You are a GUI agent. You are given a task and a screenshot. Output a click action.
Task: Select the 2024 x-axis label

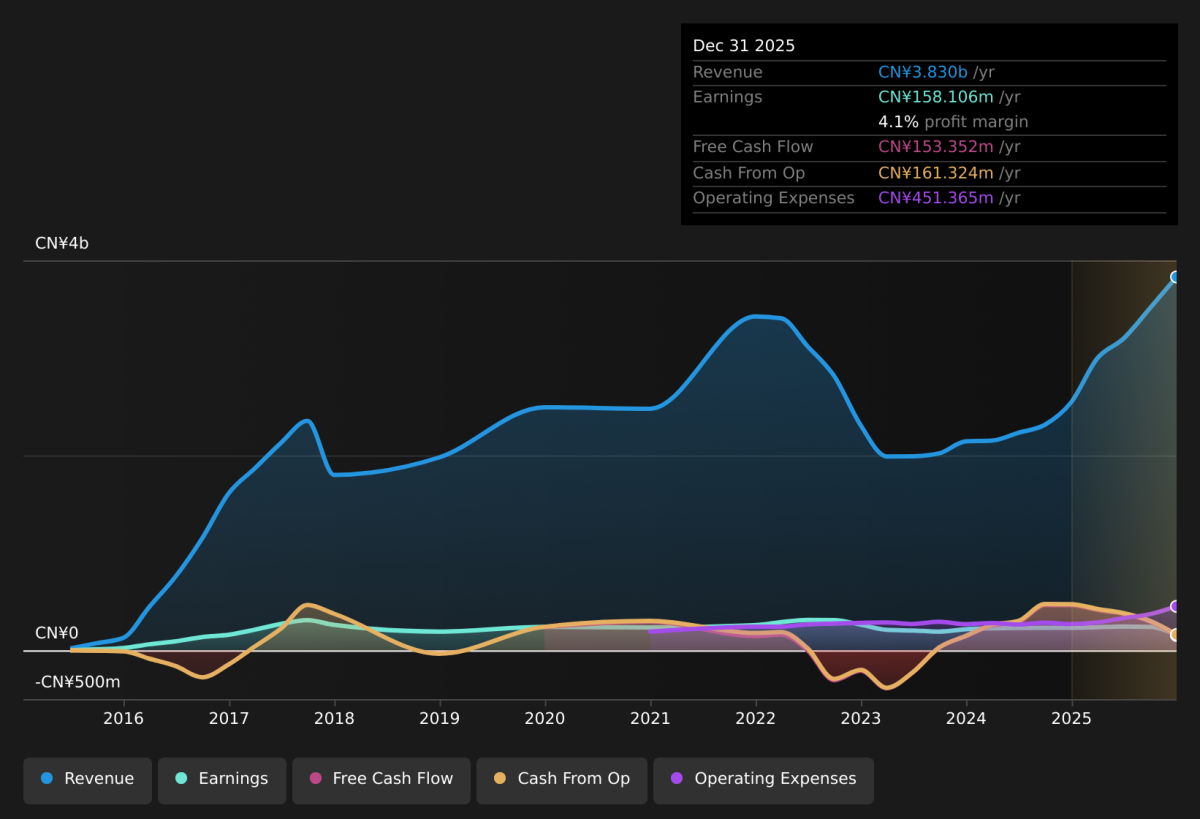[966, 718]
